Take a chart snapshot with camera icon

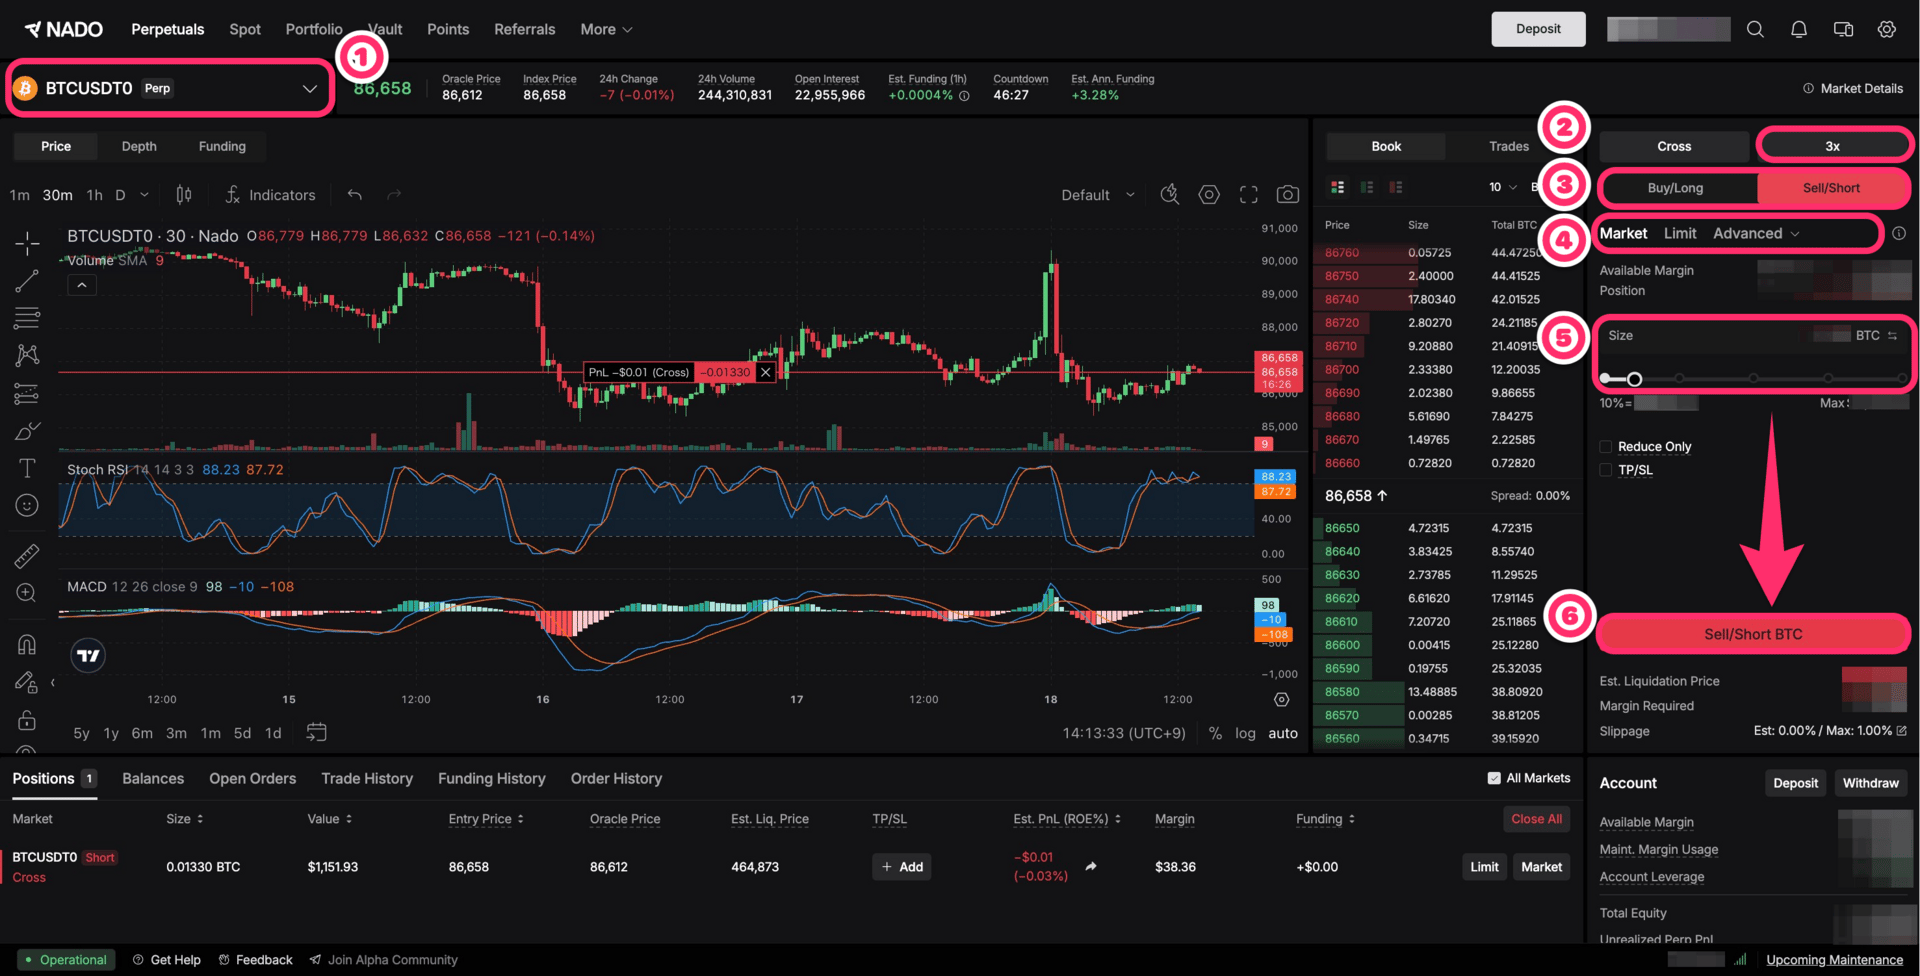[x=1288, y=195]
